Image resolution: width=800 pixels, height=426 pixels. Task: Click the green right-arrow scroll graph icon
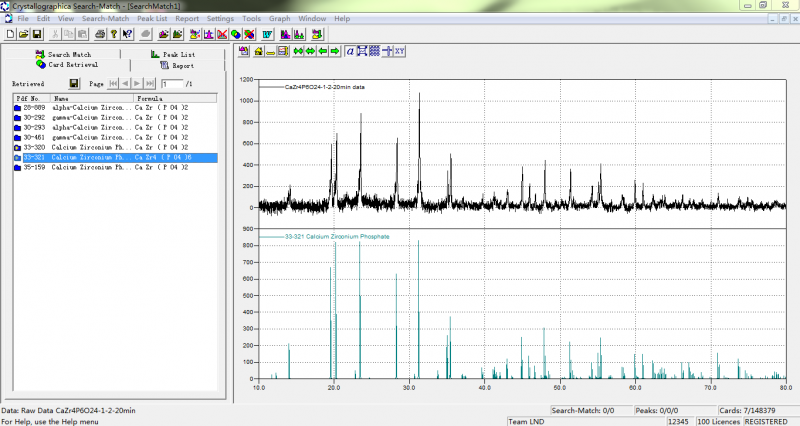[x=335, y=51]
